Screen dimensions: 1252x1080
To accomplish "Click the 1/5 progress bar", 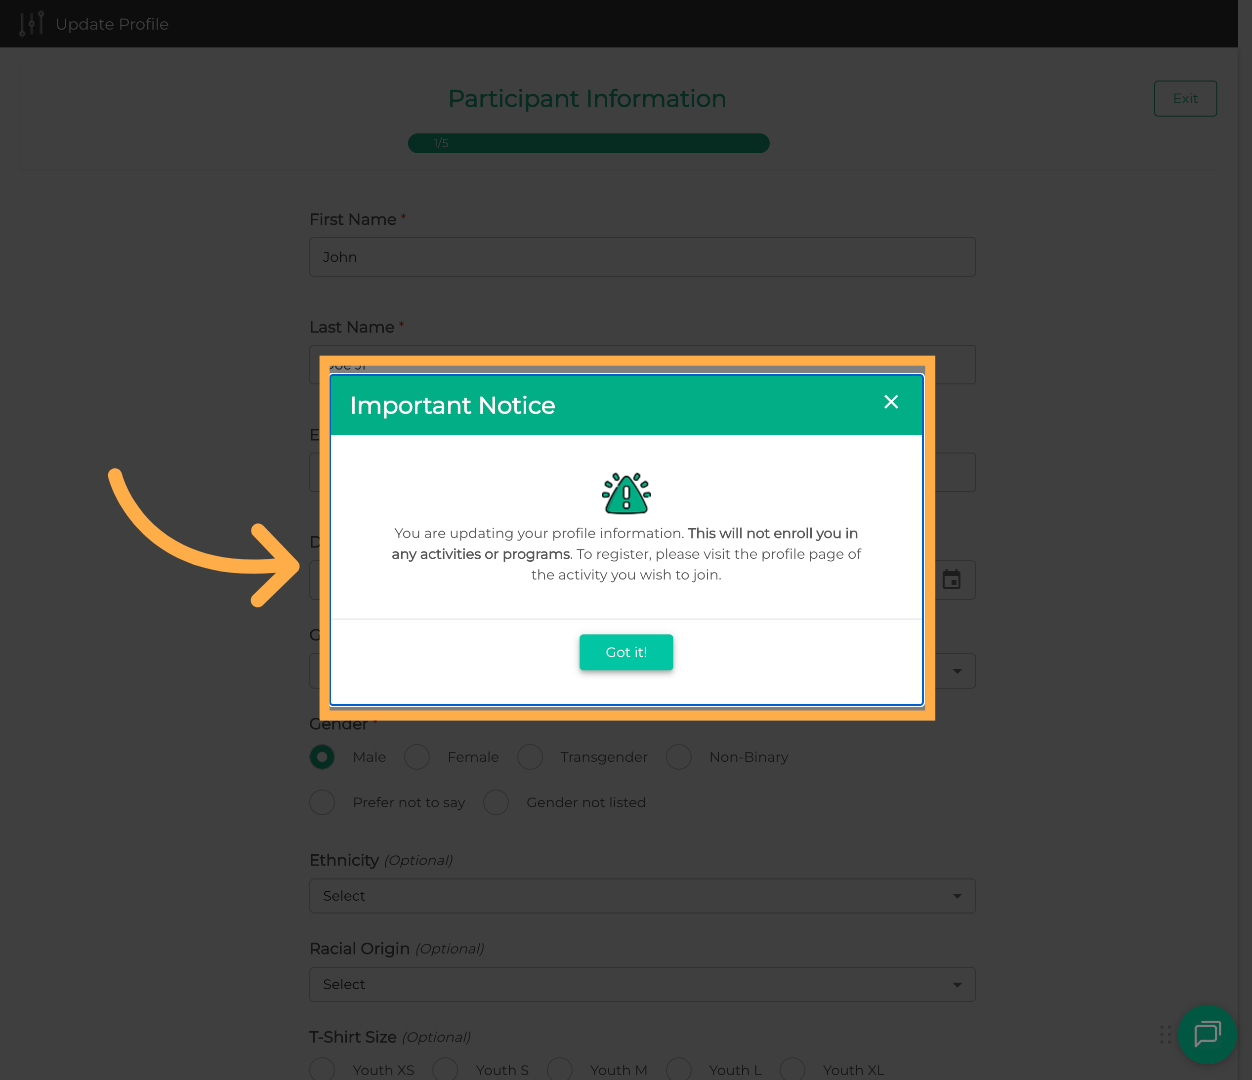I will click(x=588, y=143).
